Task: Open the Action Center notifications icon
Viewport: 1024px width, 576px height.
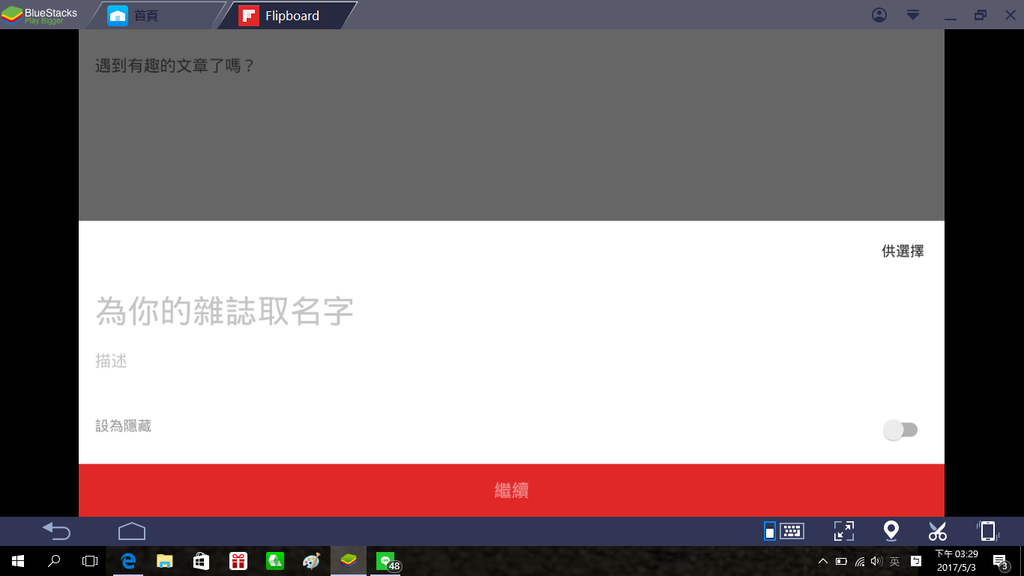Action: (x=1001, y=561)
